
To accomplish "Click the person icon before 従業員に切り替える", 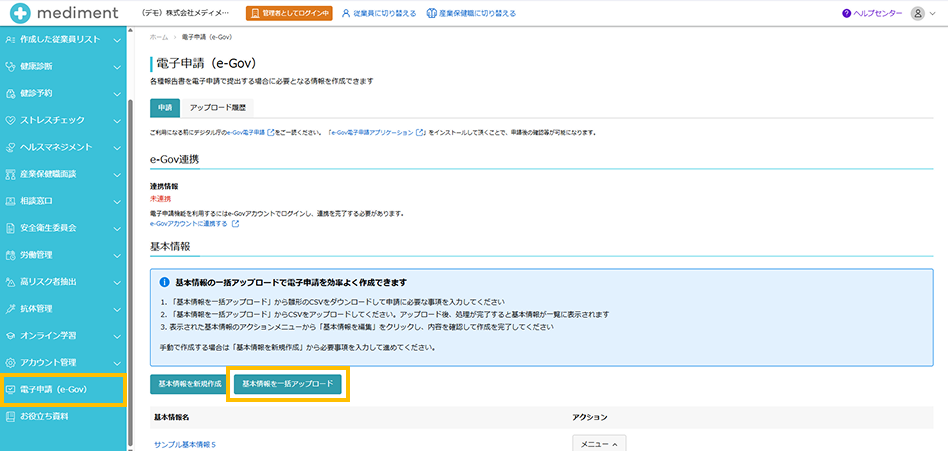I will tap(346, 13).
